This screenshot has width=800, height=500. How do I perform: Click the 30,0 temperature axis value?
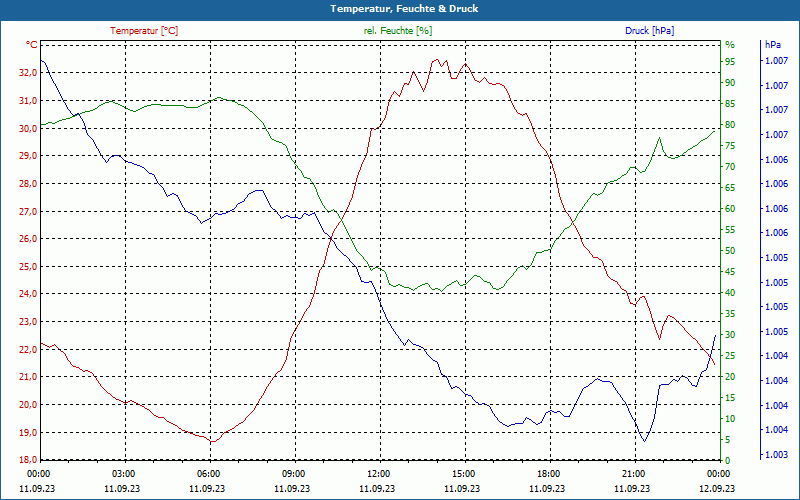(x=28, y=128)
